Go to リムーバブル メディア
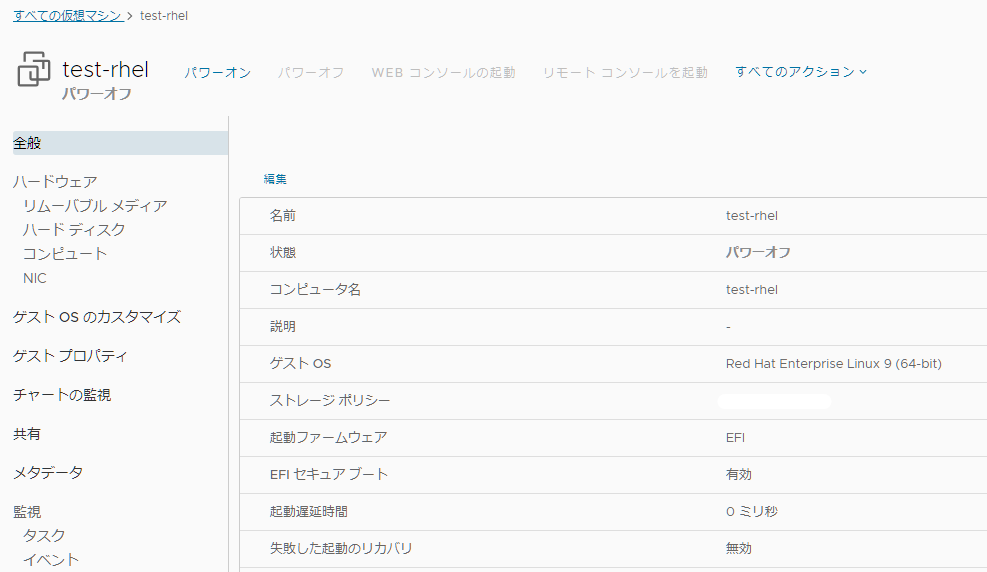 pyautogui.click(x=95, y=206)
